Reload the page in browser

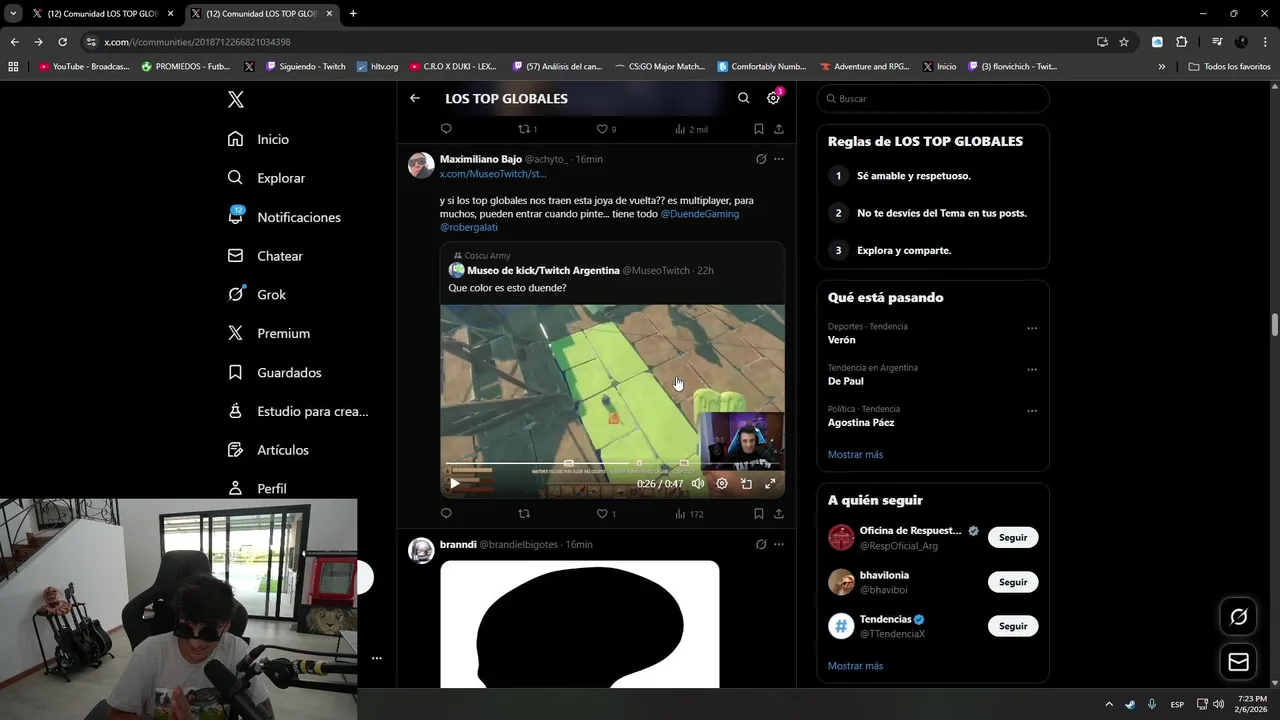tap(62, 42)
